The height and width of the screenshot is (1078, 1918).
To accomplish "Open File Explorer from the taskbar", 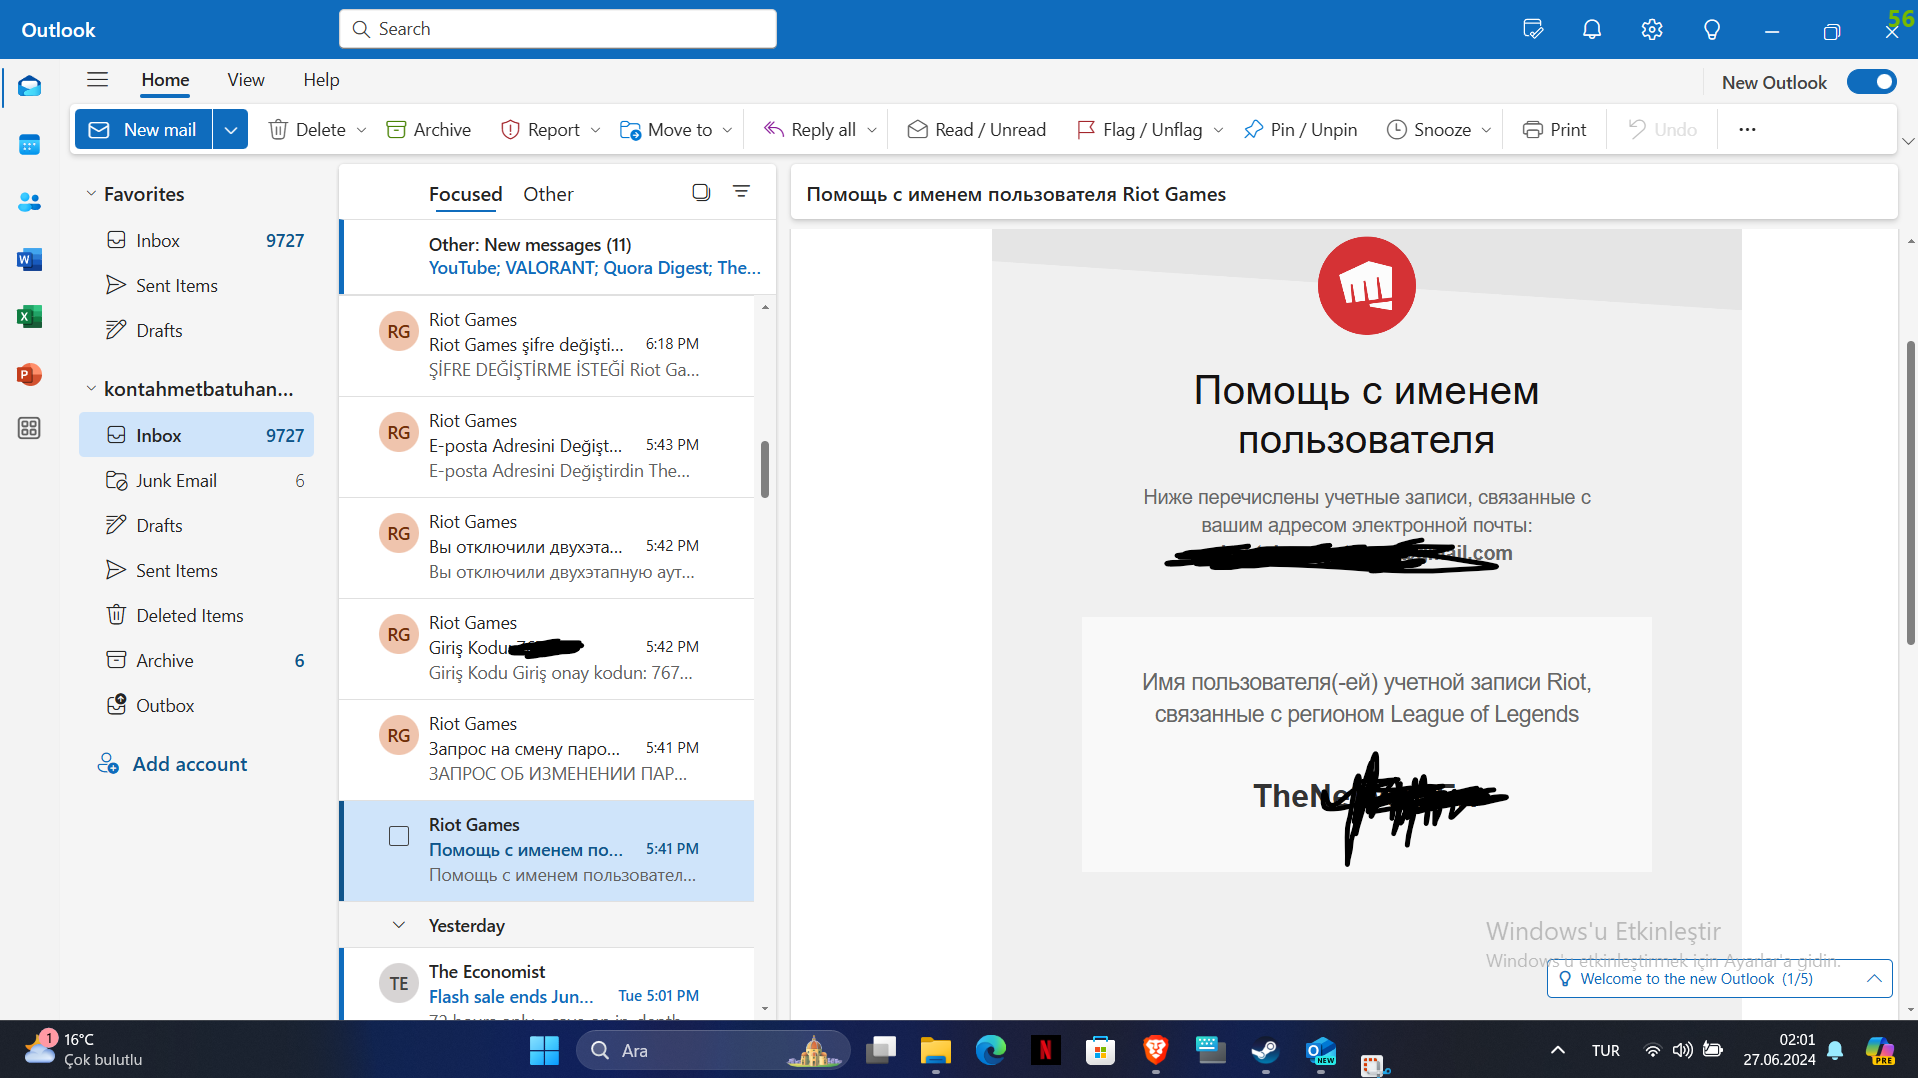I will tap(935, 1050).
